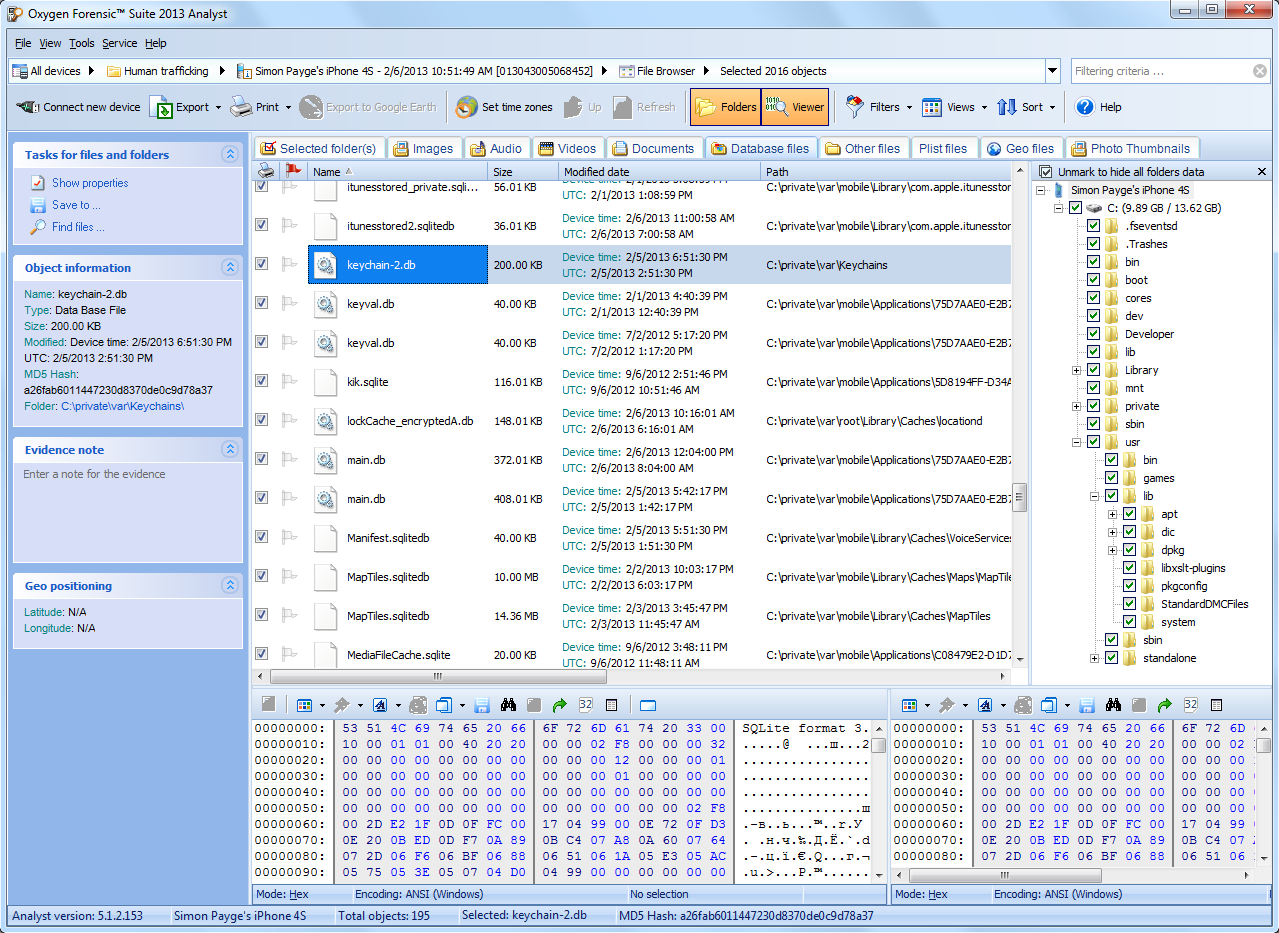Click the red flag column header icon
The width and height of the screenshot is (1279, 933).
pyautogui.click(x=291, y=171)
